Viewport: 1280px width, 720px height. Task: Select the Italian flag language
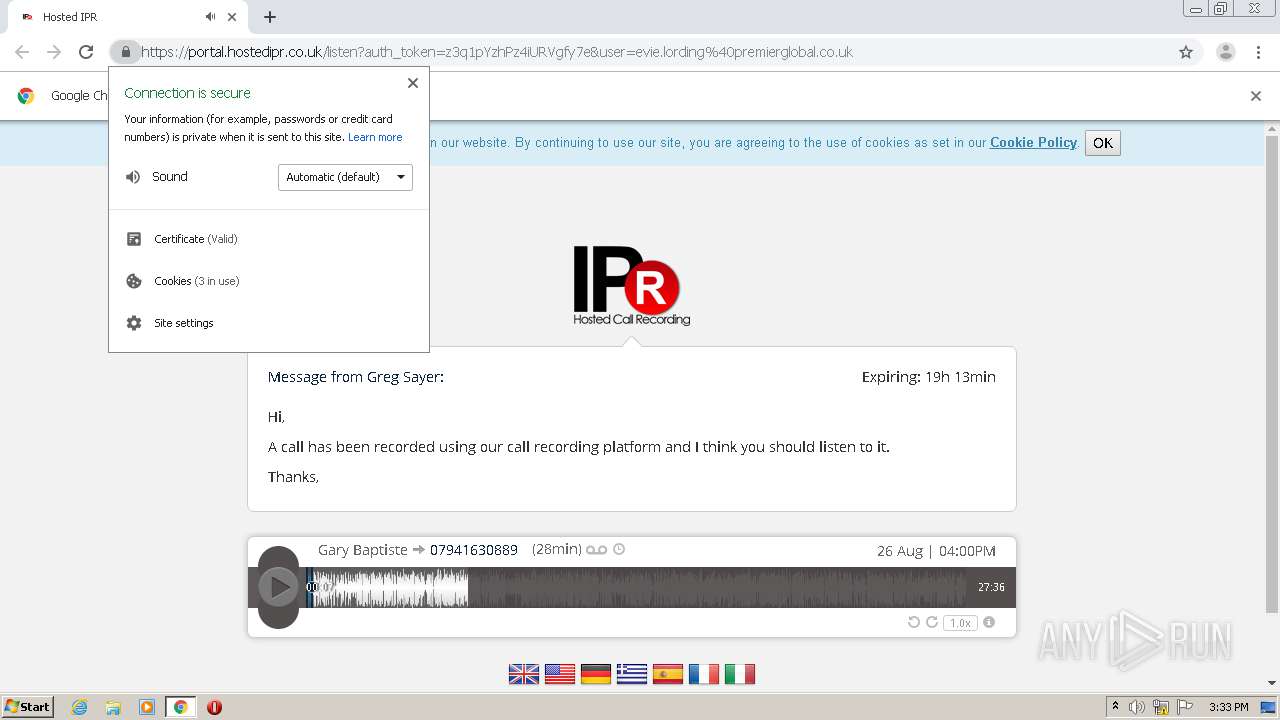(x=740, y=674)
